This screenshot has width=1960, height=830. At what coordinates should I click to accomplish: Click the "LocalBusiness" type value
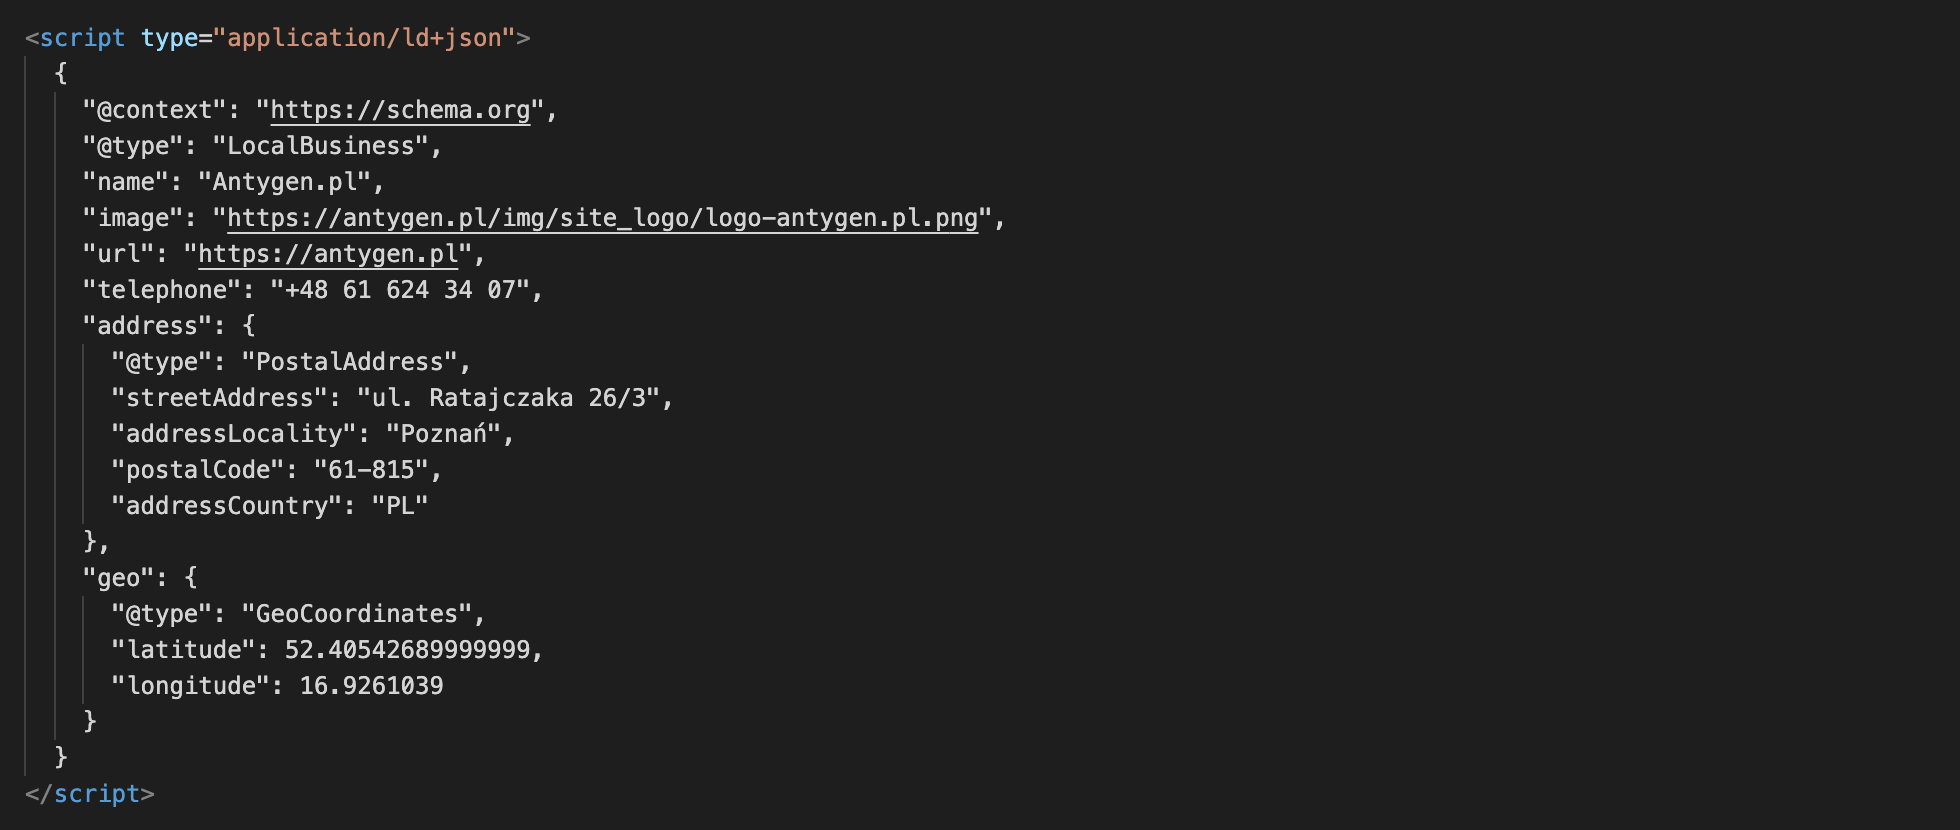click(x=320, y=146)
